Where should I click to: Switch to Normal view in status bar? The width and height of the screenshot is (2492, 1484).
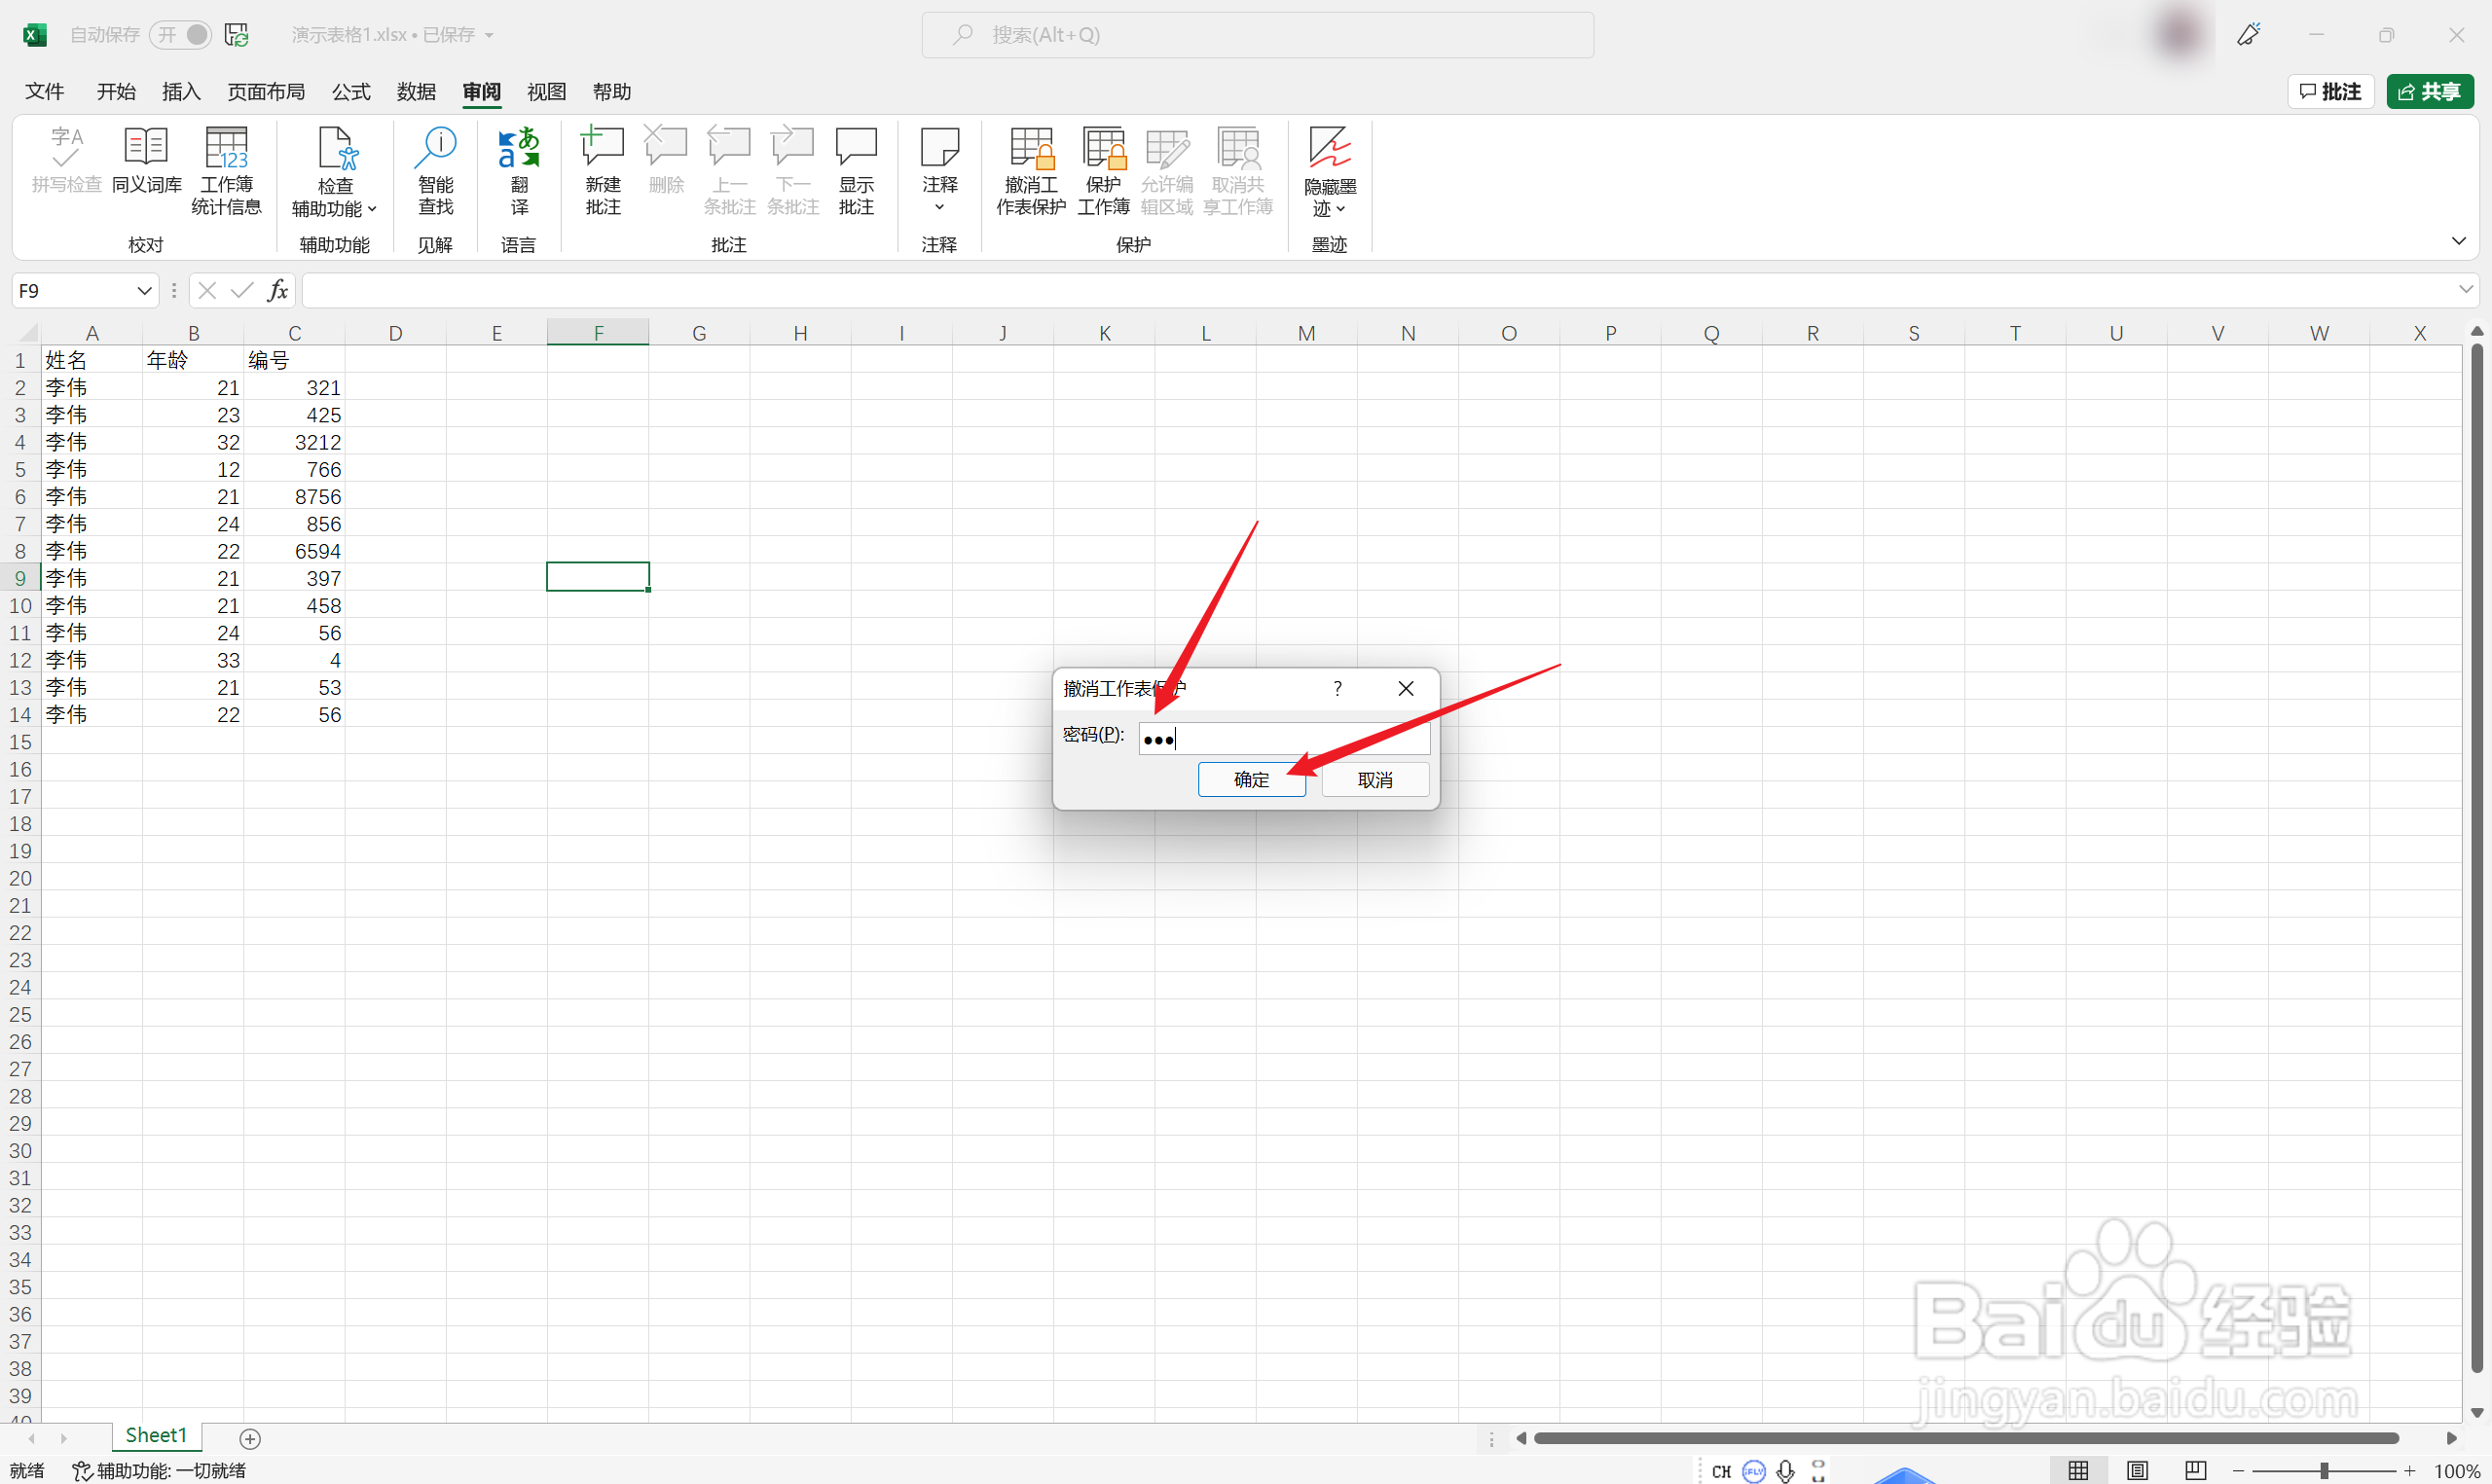[2079, 1469]
